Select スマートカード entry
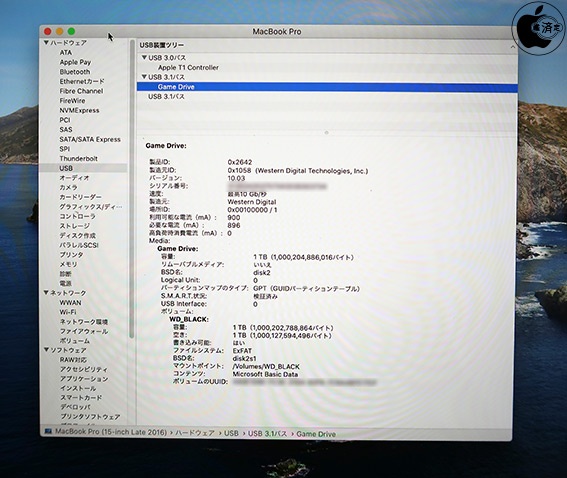 pos(81,397)
